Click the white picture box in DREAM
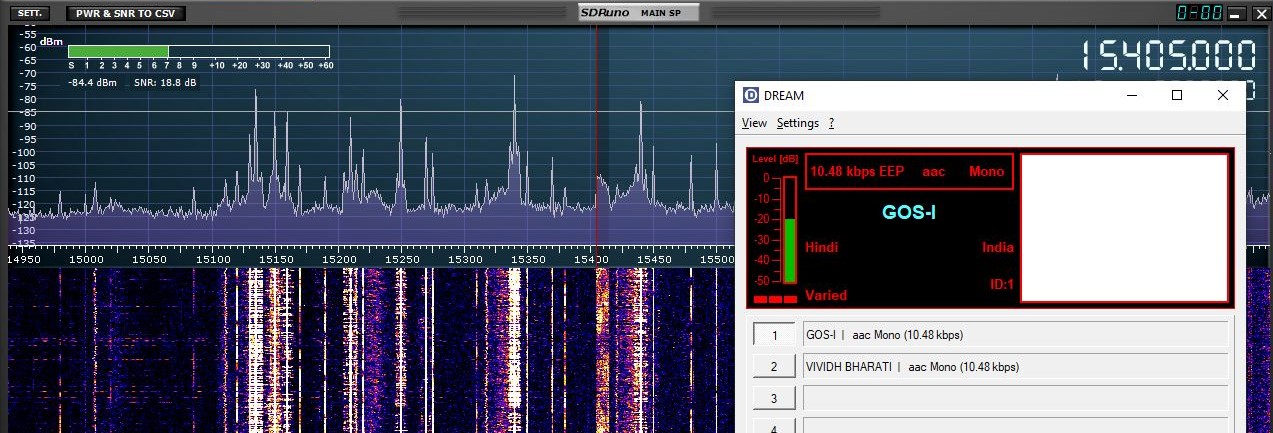Image resolution: width=1273 pixels, height=433 pixels. point(1124,228)
